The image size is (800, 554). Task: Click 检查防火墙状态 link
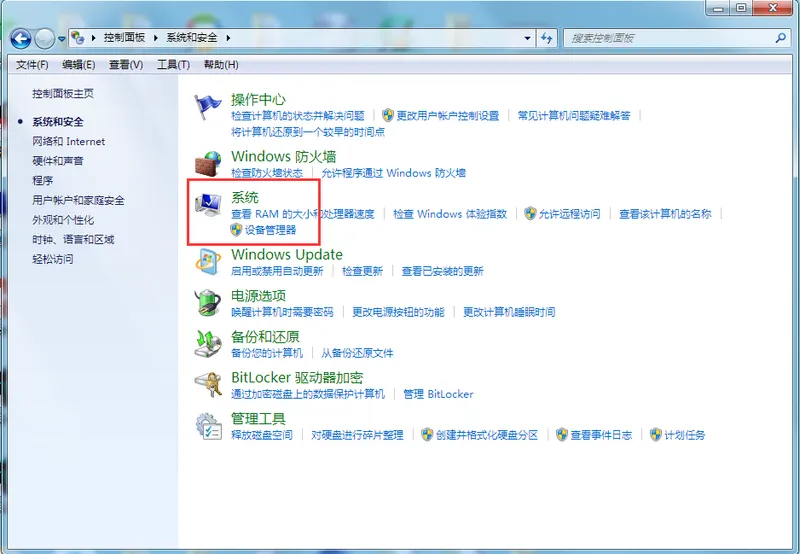click(267, 173)
